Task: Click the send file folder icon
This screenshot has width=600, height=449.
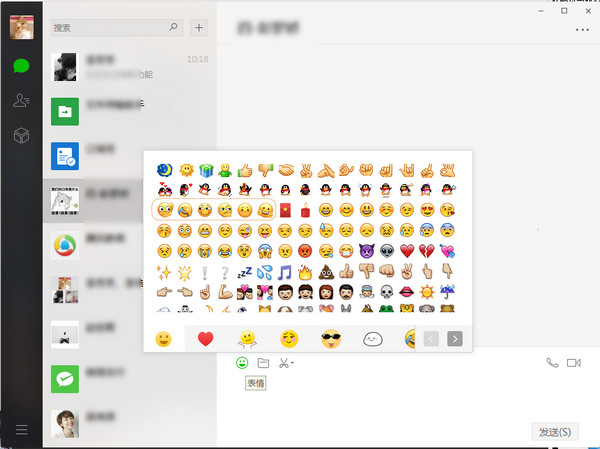Action: coord(263,363)
